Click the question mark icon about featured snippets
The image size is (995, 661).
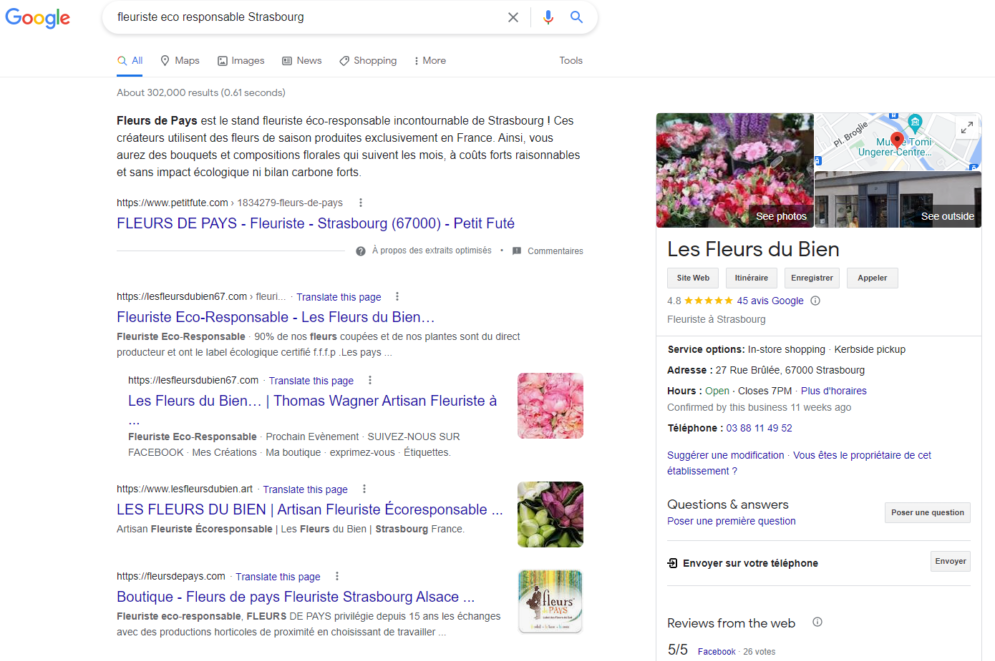(x=360, y=251)
